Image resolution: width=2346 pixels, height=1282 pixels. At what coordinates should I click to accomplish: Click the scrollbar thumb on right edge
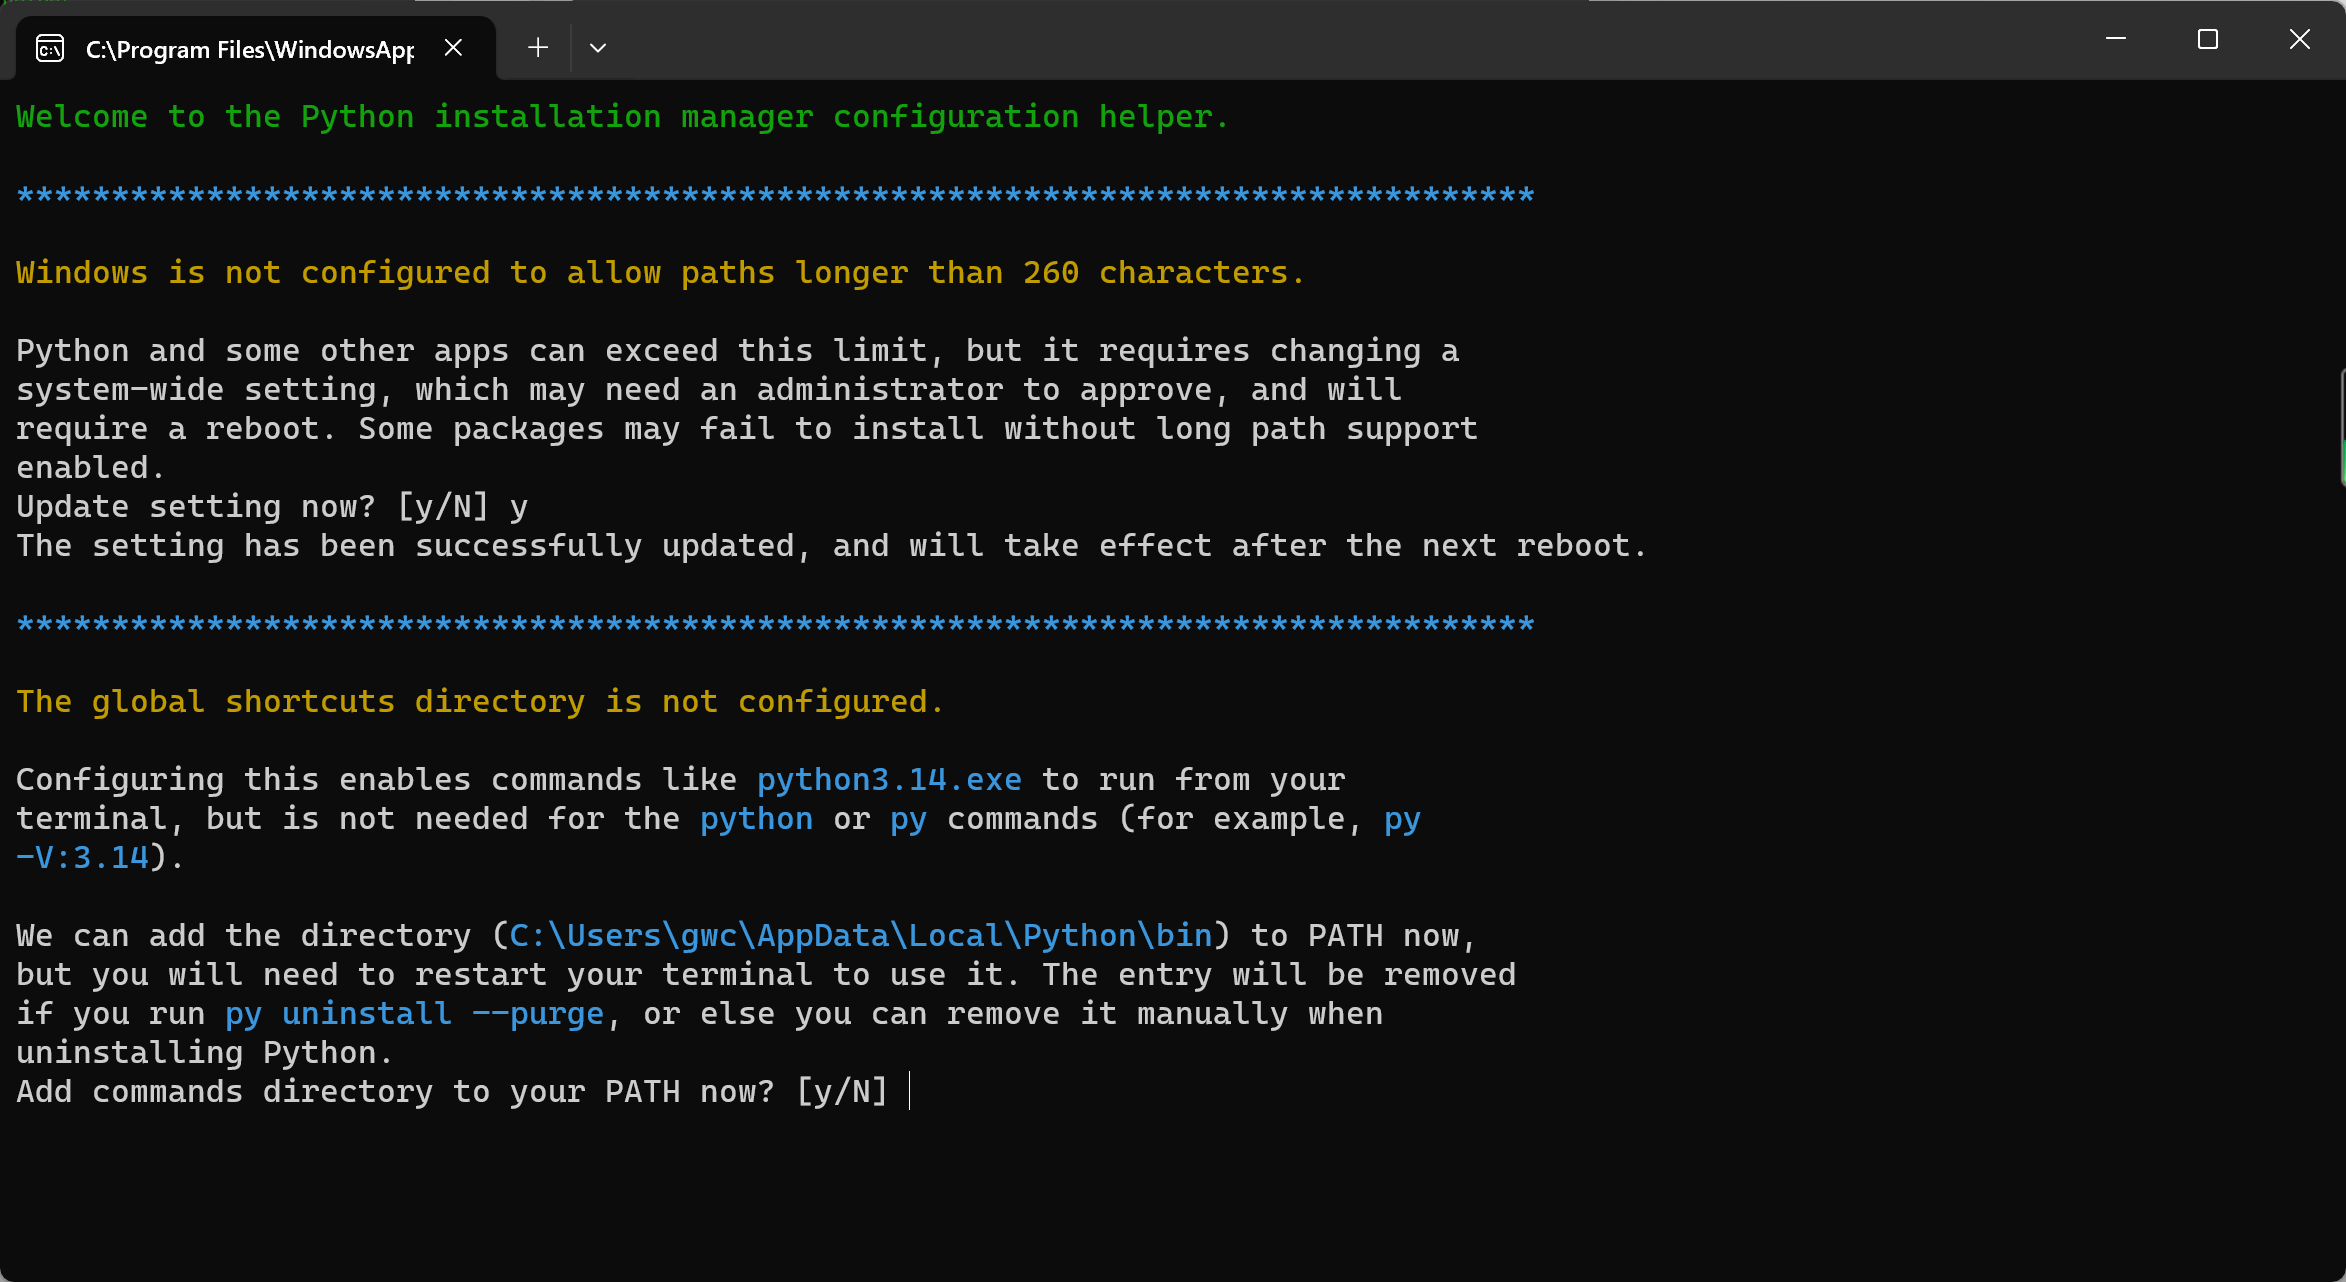point(2342,428)
